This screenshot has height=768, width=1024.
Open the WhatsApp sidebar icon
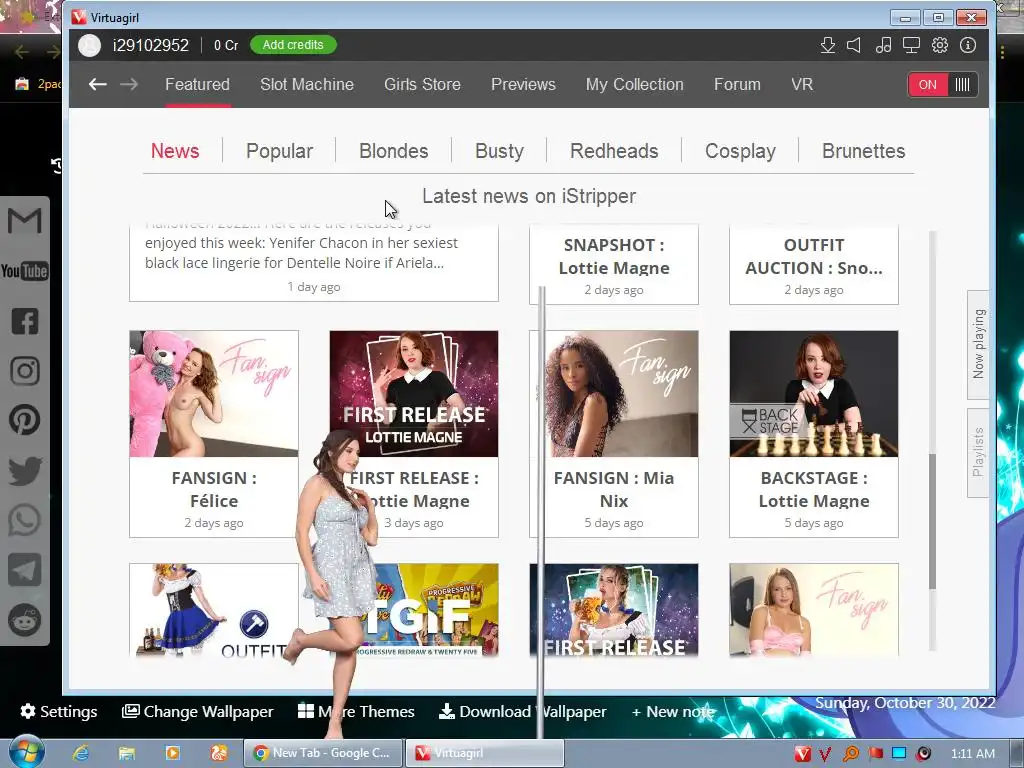[x=25, y=520]
